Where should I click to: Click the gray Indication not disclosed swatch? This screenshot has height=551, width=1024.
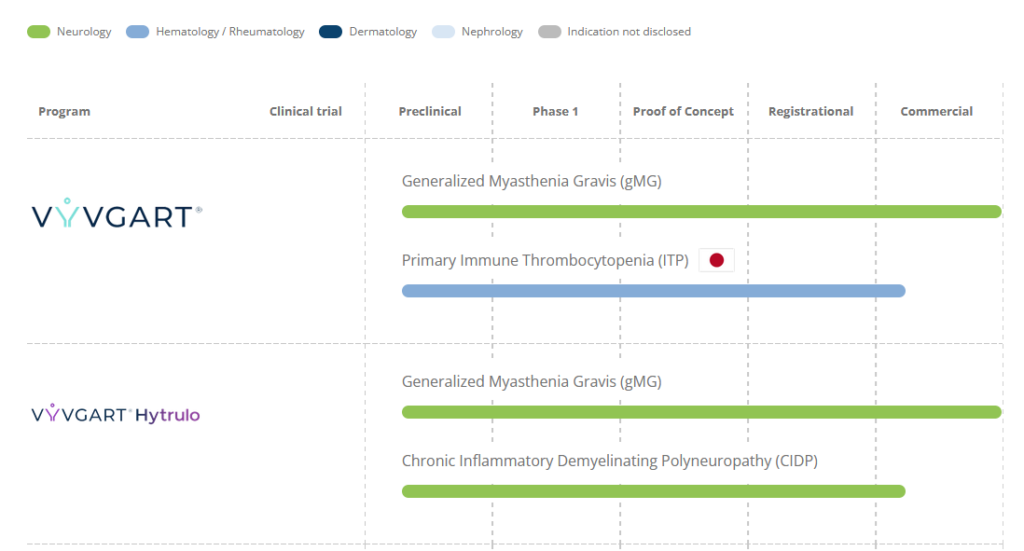tap(549, 32)
